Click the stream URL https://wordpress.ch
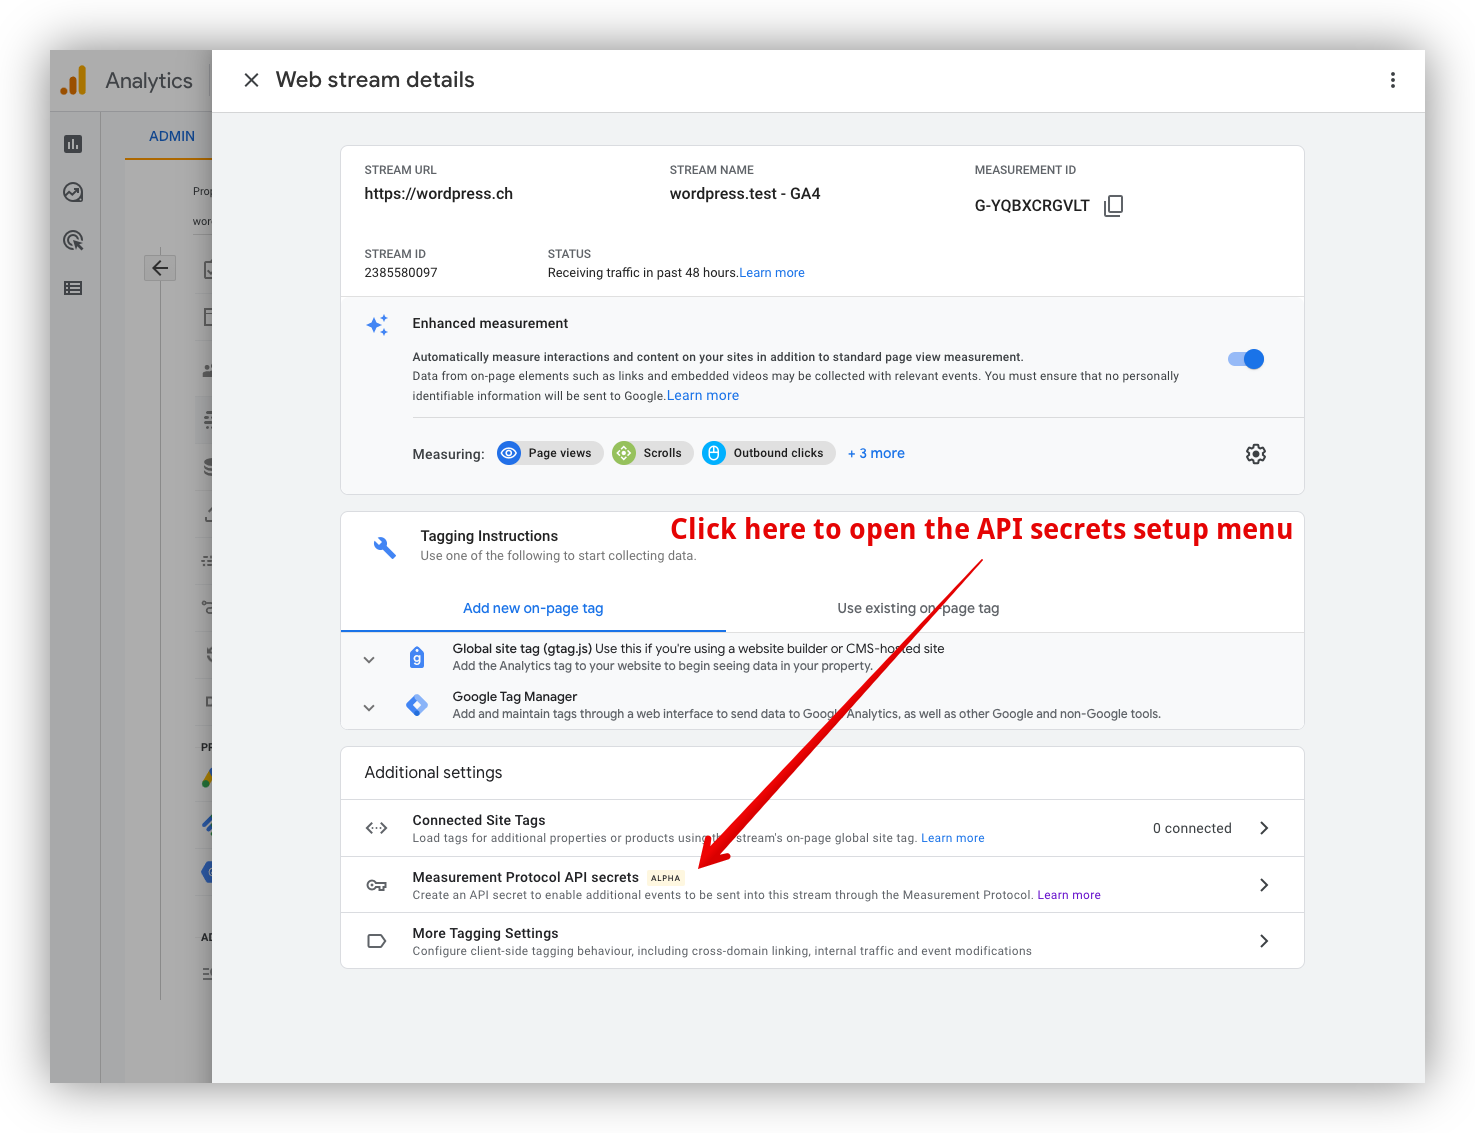1475x1133 pixels. (x=438, y=194)
